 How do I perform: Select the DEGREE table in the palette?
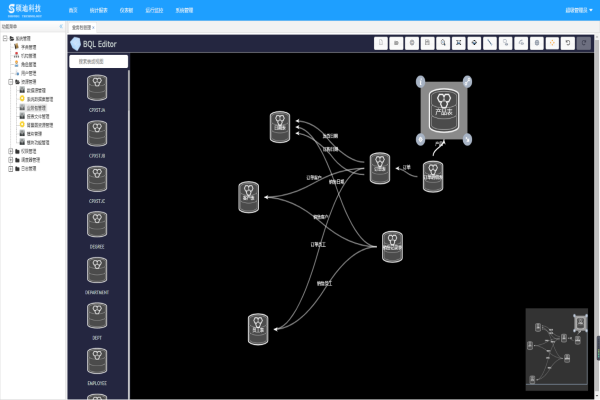97,230
